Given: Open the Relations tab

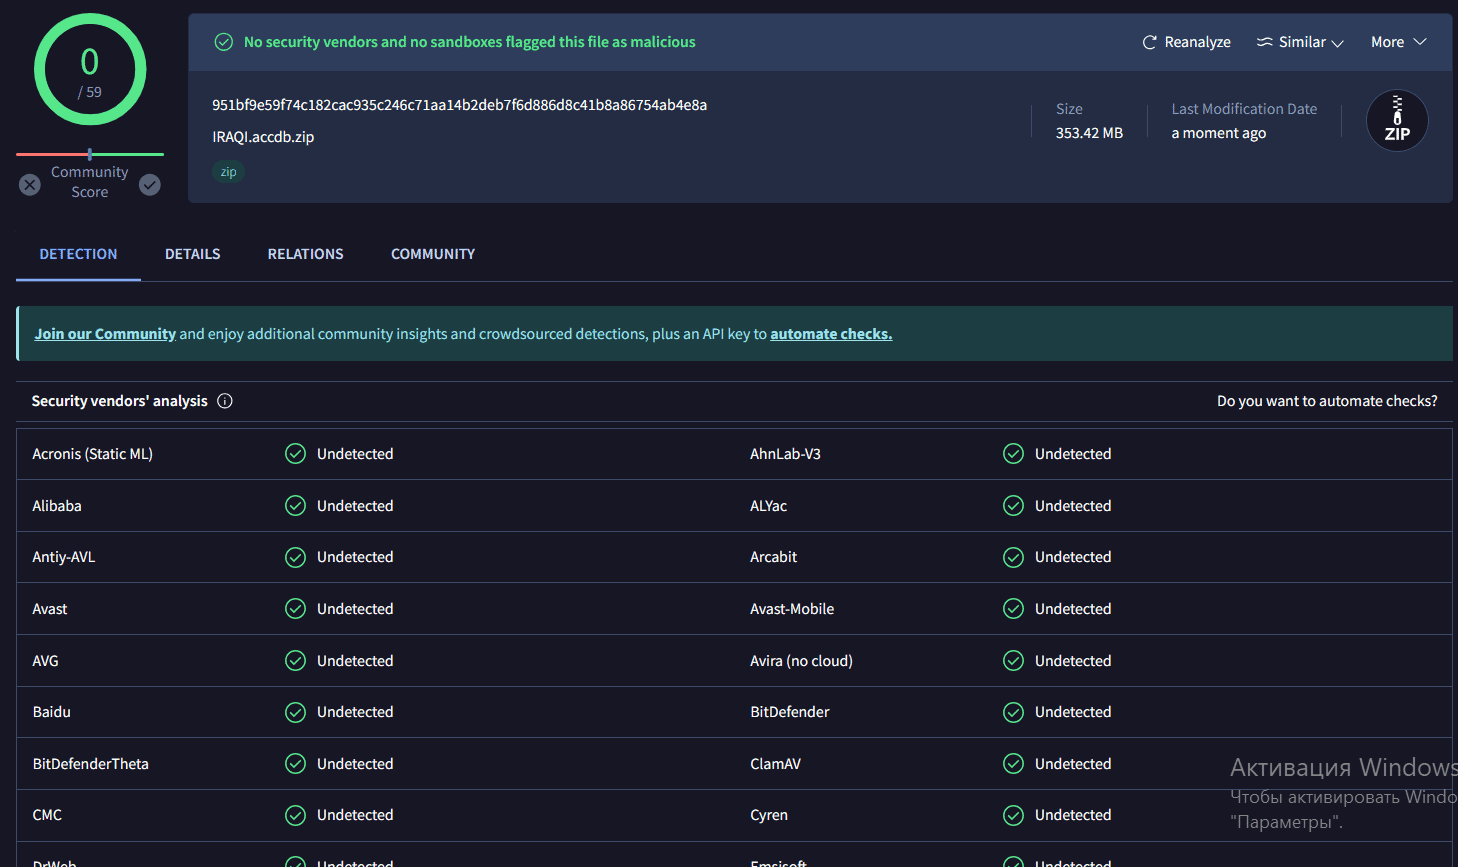Looking at the screenshot, I should (x=305, y=254).
